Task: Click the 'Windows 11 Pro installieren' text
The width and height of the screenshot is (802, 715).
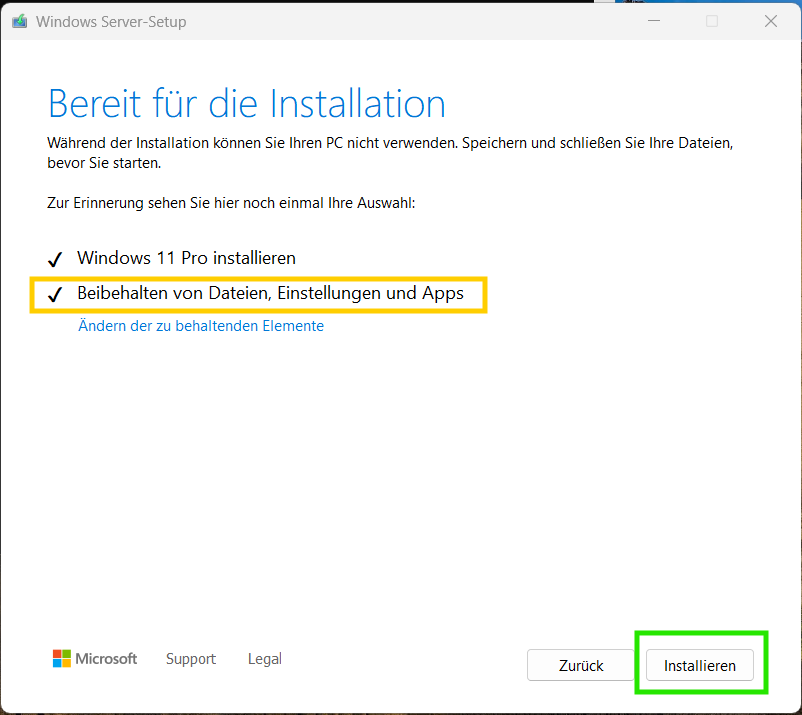Action: click(x=186, y=258)
